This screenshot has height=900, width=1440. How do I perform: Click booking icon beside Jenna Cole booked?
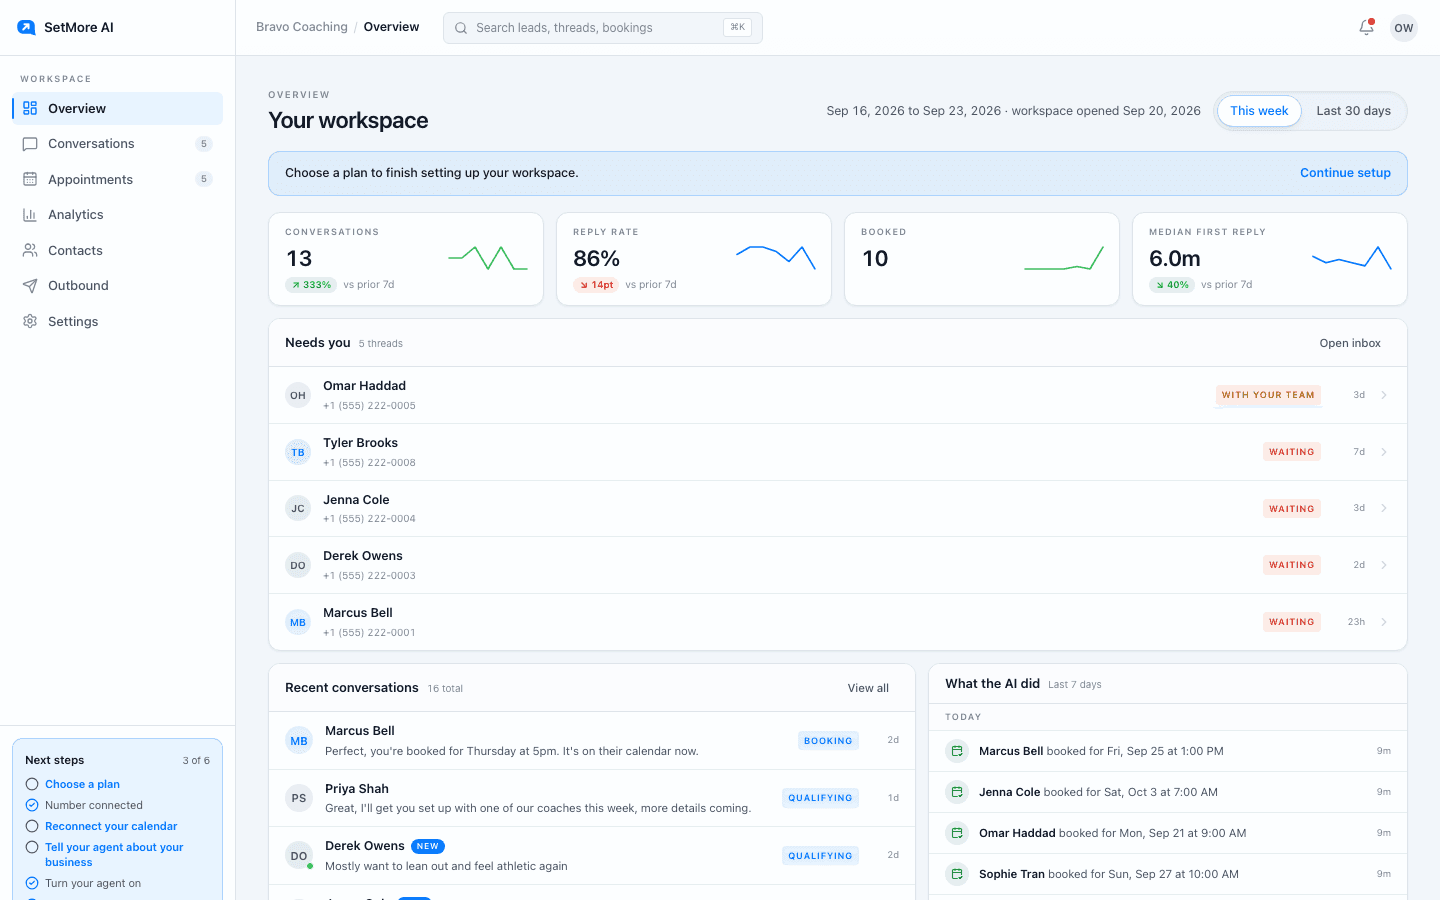957,792
